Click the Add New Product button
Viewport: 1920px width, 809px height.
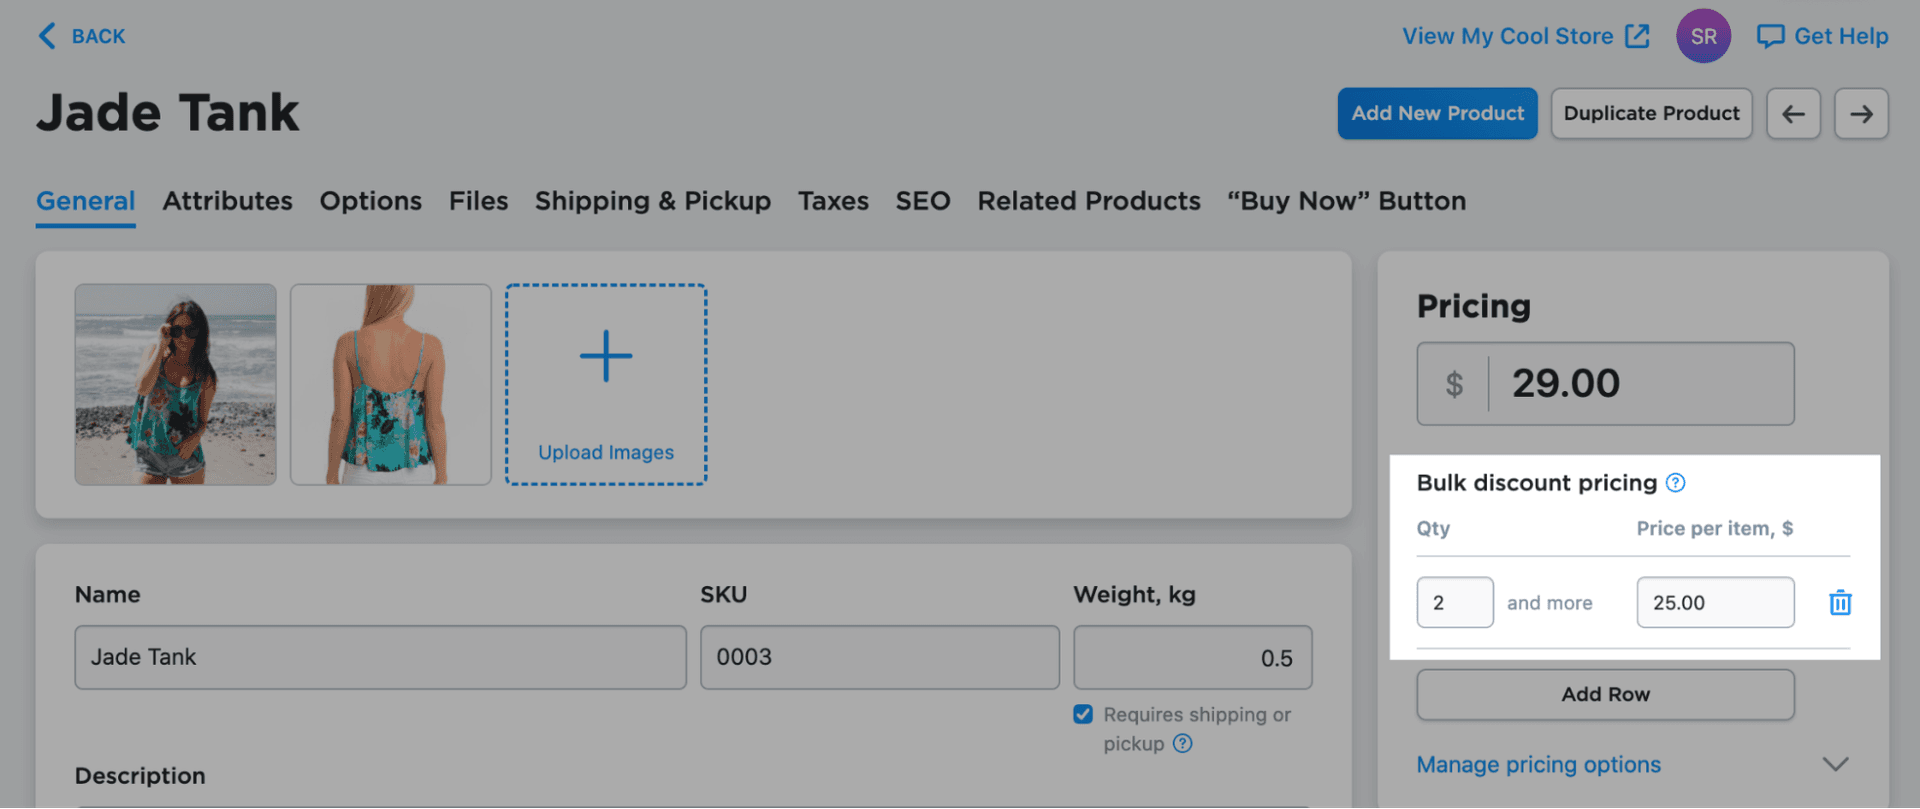click(x=1437, y=114)
